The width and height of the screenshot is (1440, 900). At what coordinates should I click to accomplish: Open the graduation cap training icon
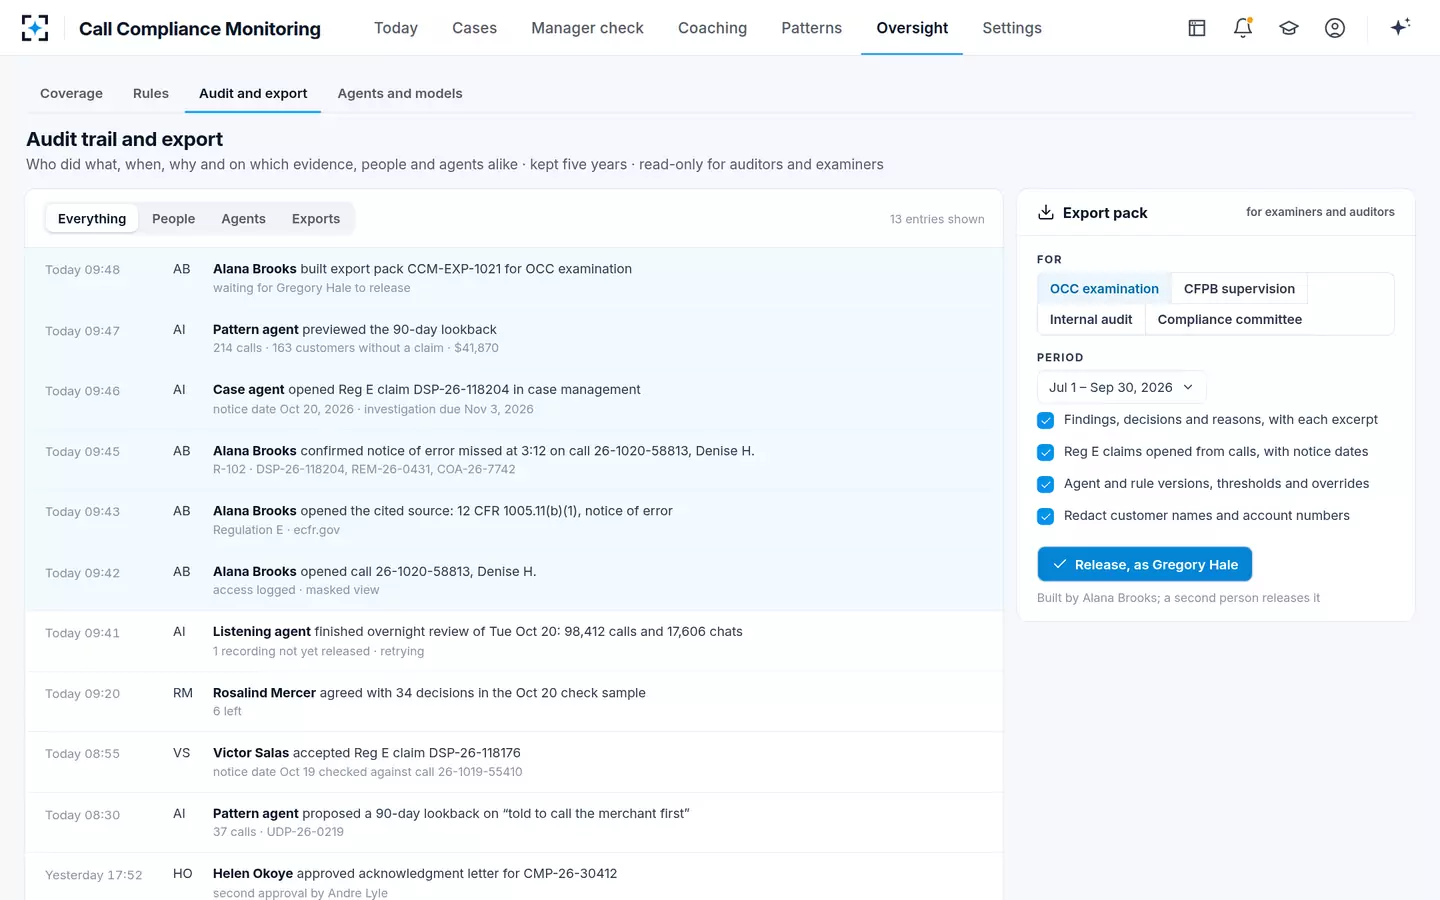pos(1289,28)
